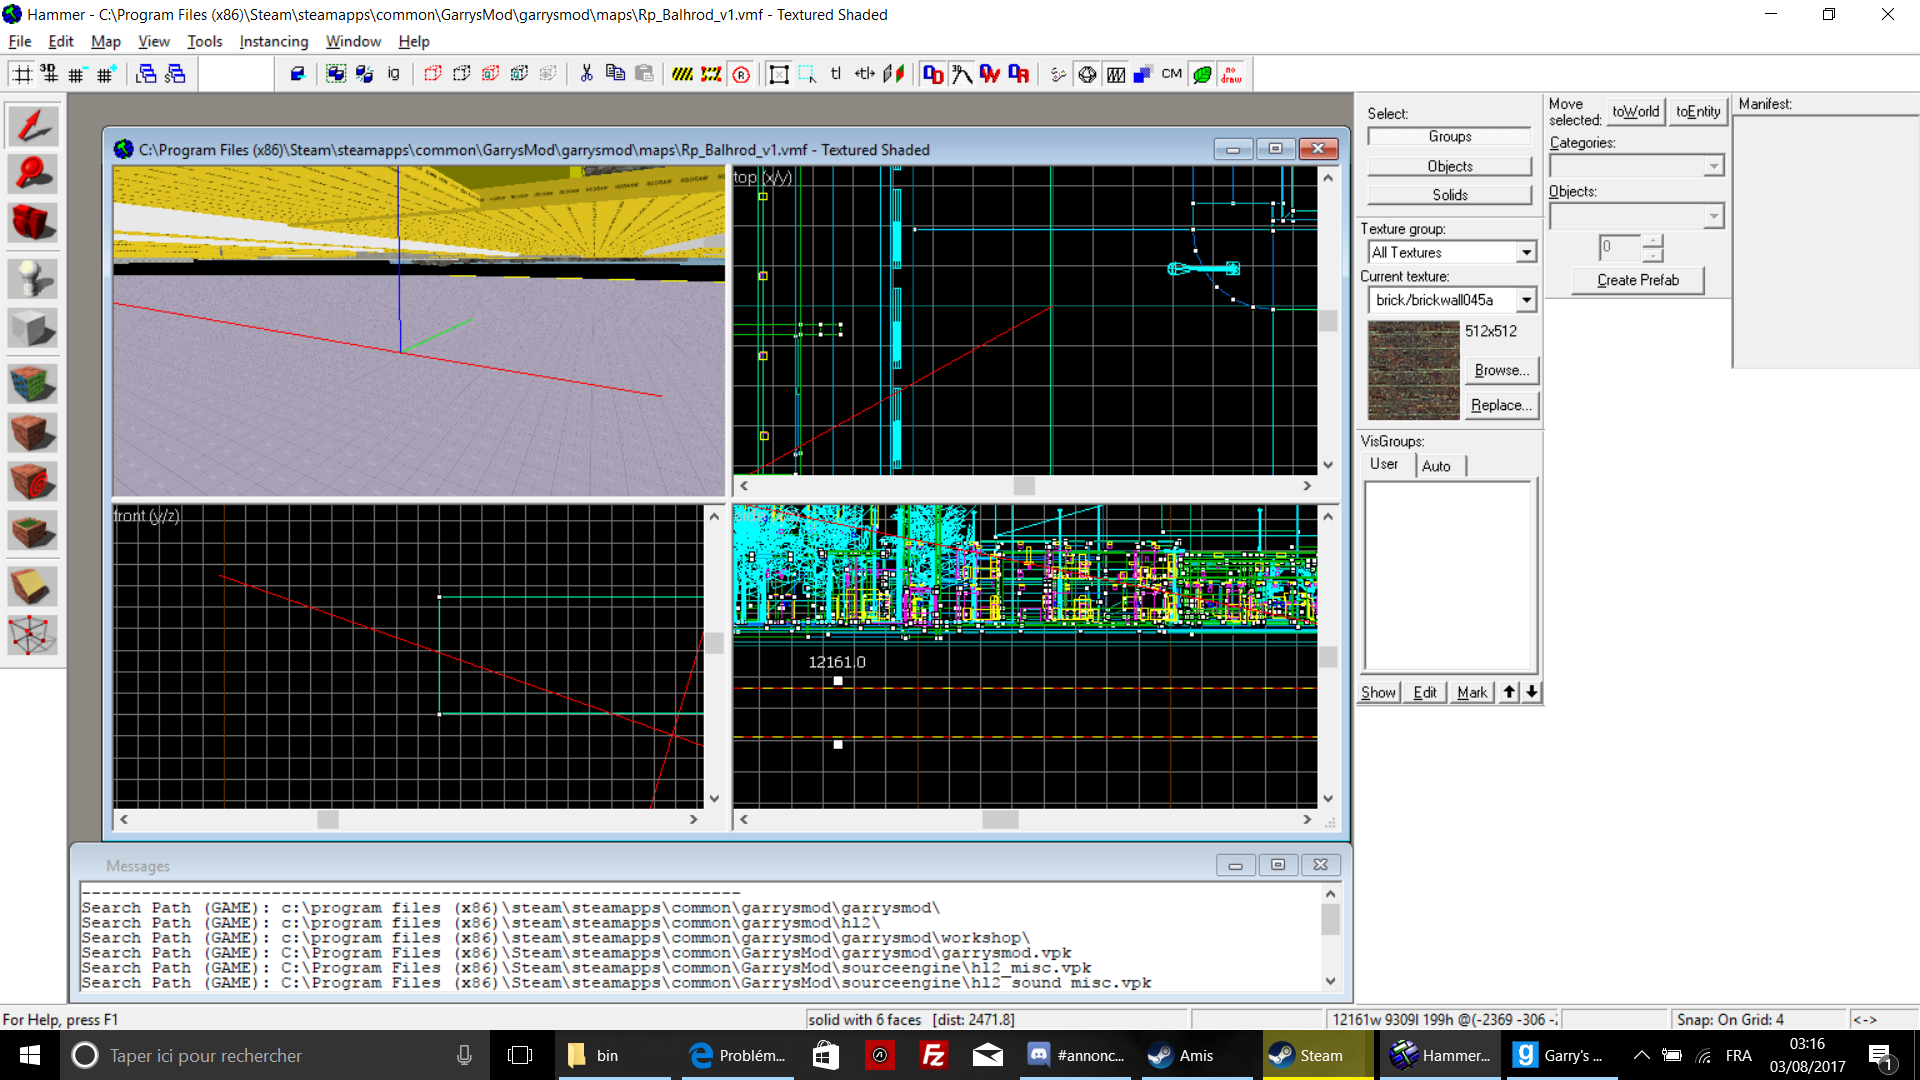Toggle the 3D grid display
The height and width of the screenshot is (1080, 1920).
pyautogui.click(x=49, y=74)
